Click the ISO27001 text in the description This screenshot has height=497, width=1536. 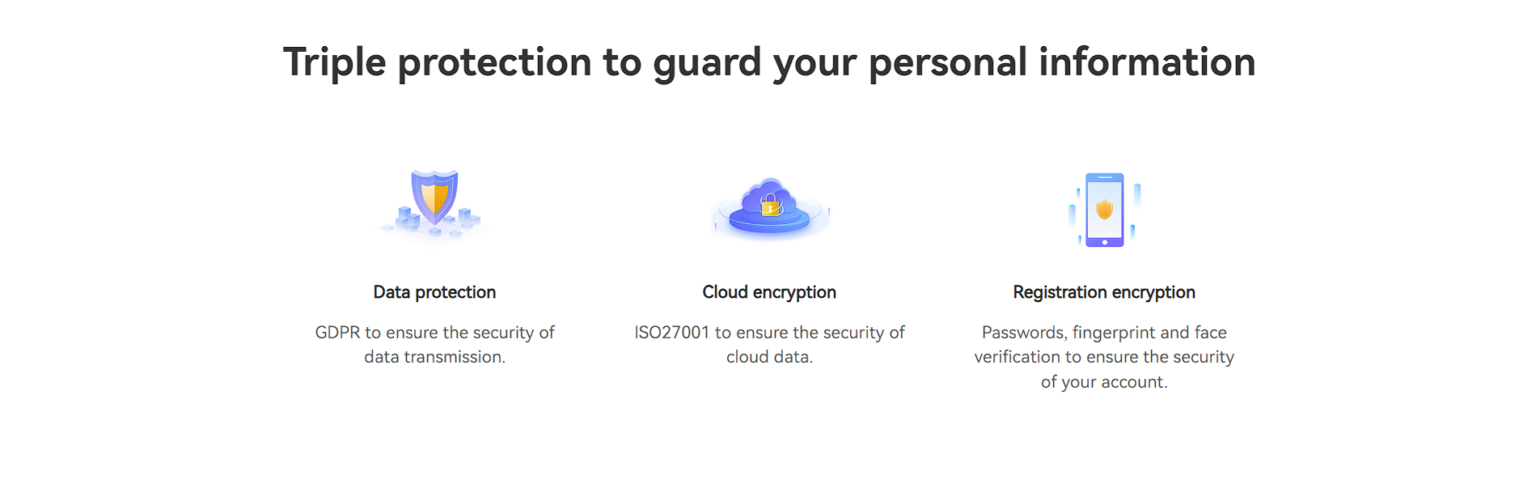(673, 332)
